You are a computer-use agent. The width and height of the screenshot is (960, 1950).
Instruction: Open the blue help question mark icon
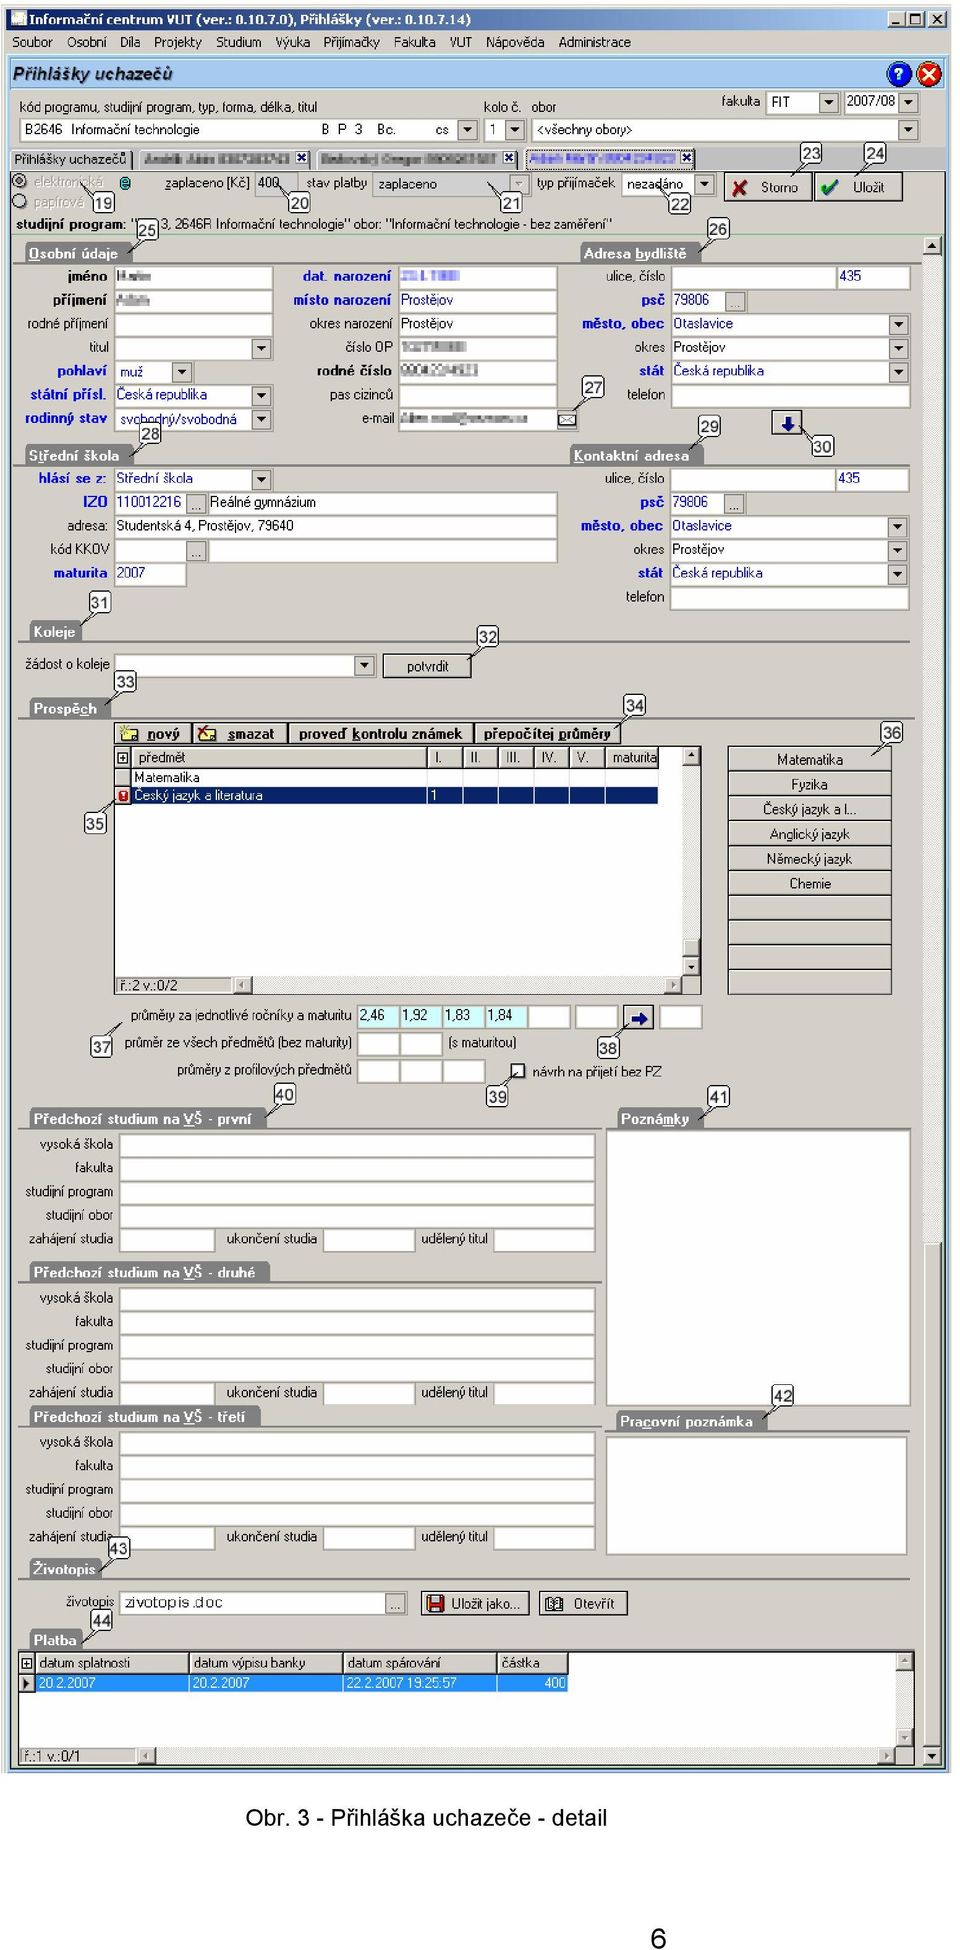point(898,74)
